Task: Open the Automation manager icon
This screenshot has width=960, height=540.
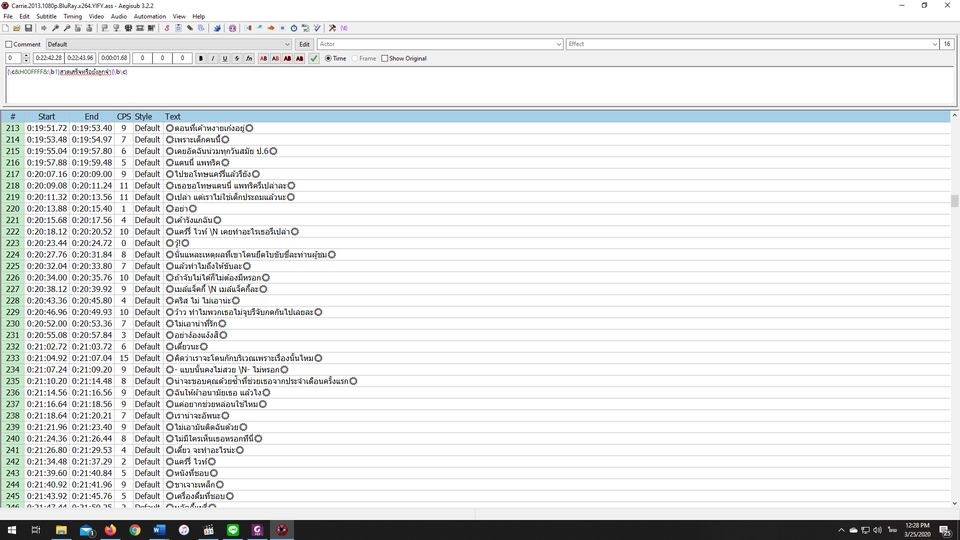Action: coord(217,28)
